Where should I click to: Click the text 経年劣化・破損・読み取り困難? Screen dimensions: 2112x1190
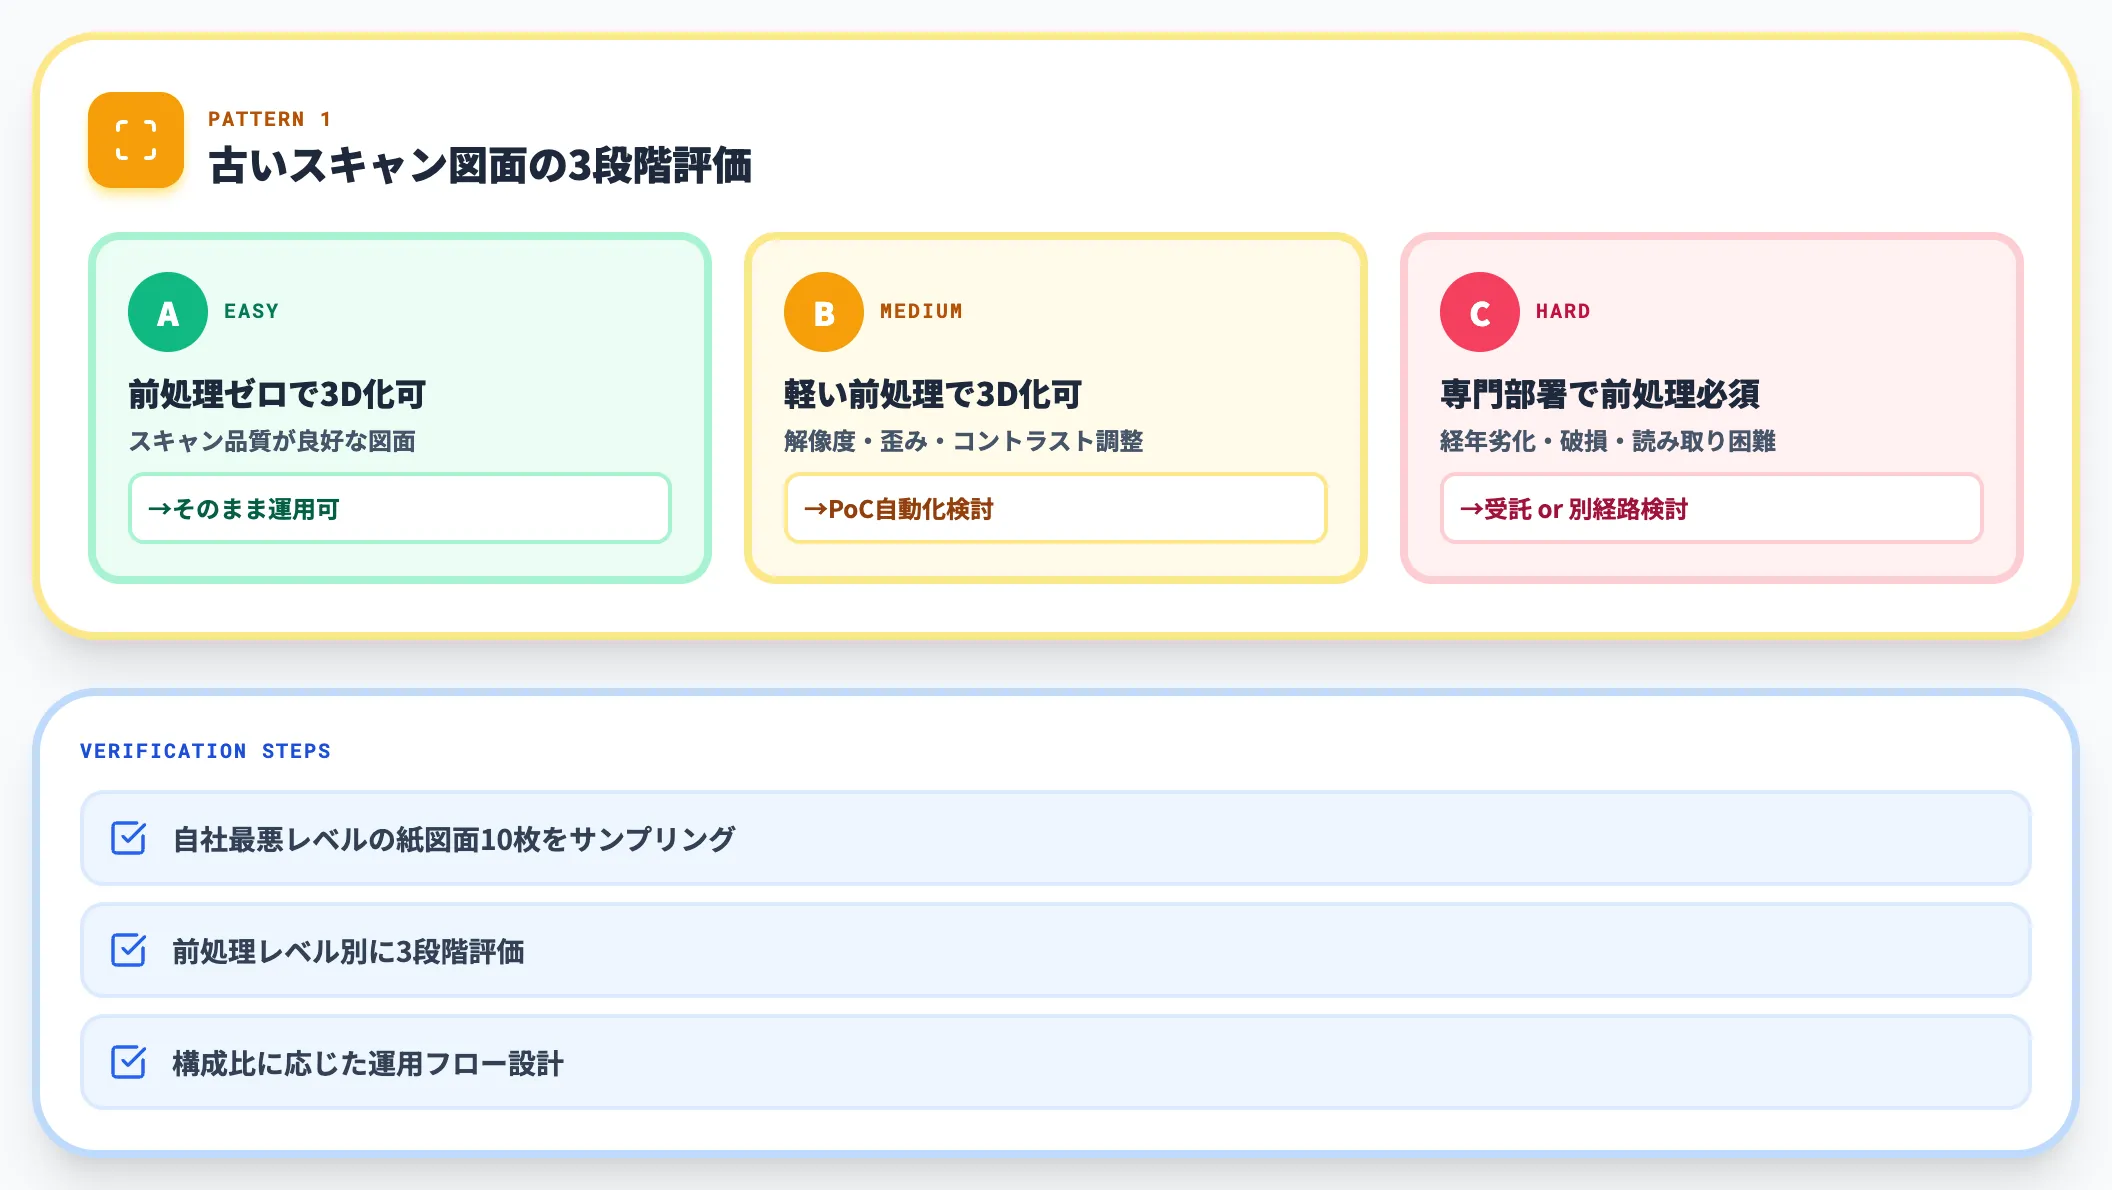(x=1608, y=441)
